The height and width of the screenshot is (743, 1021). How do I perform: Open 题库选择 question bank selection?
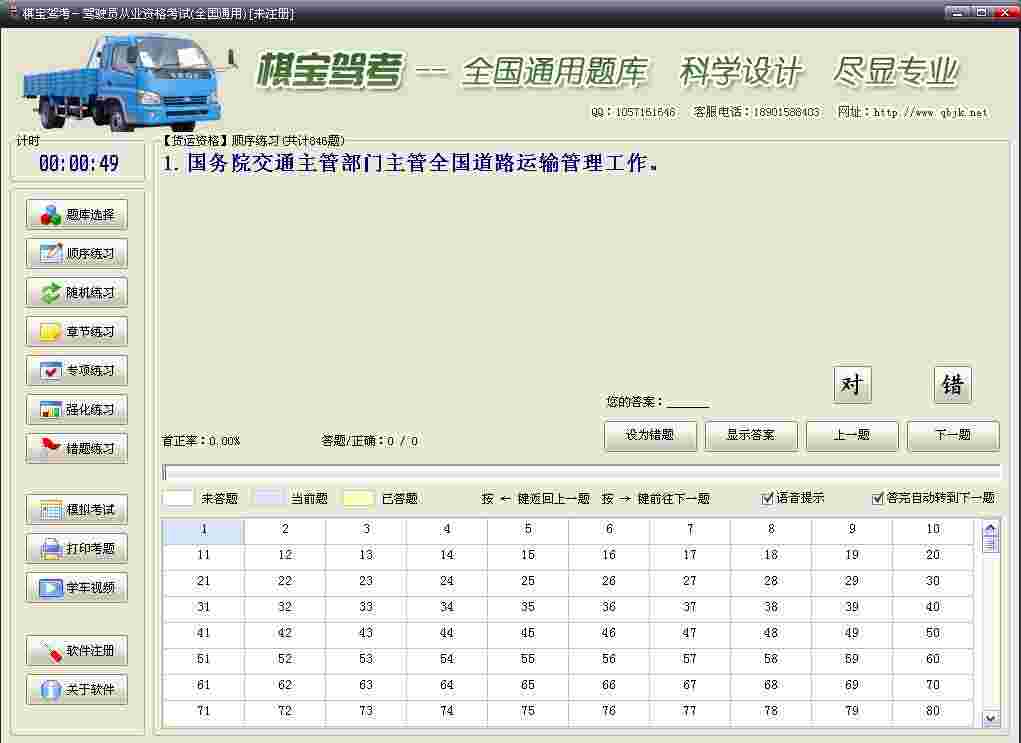point(77,215)
